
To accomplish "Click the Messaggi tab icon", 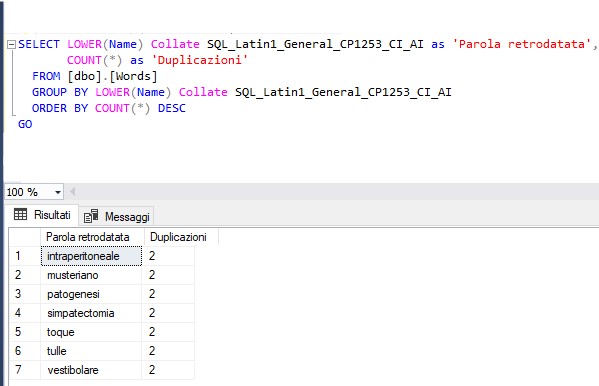I will (91, 216).
